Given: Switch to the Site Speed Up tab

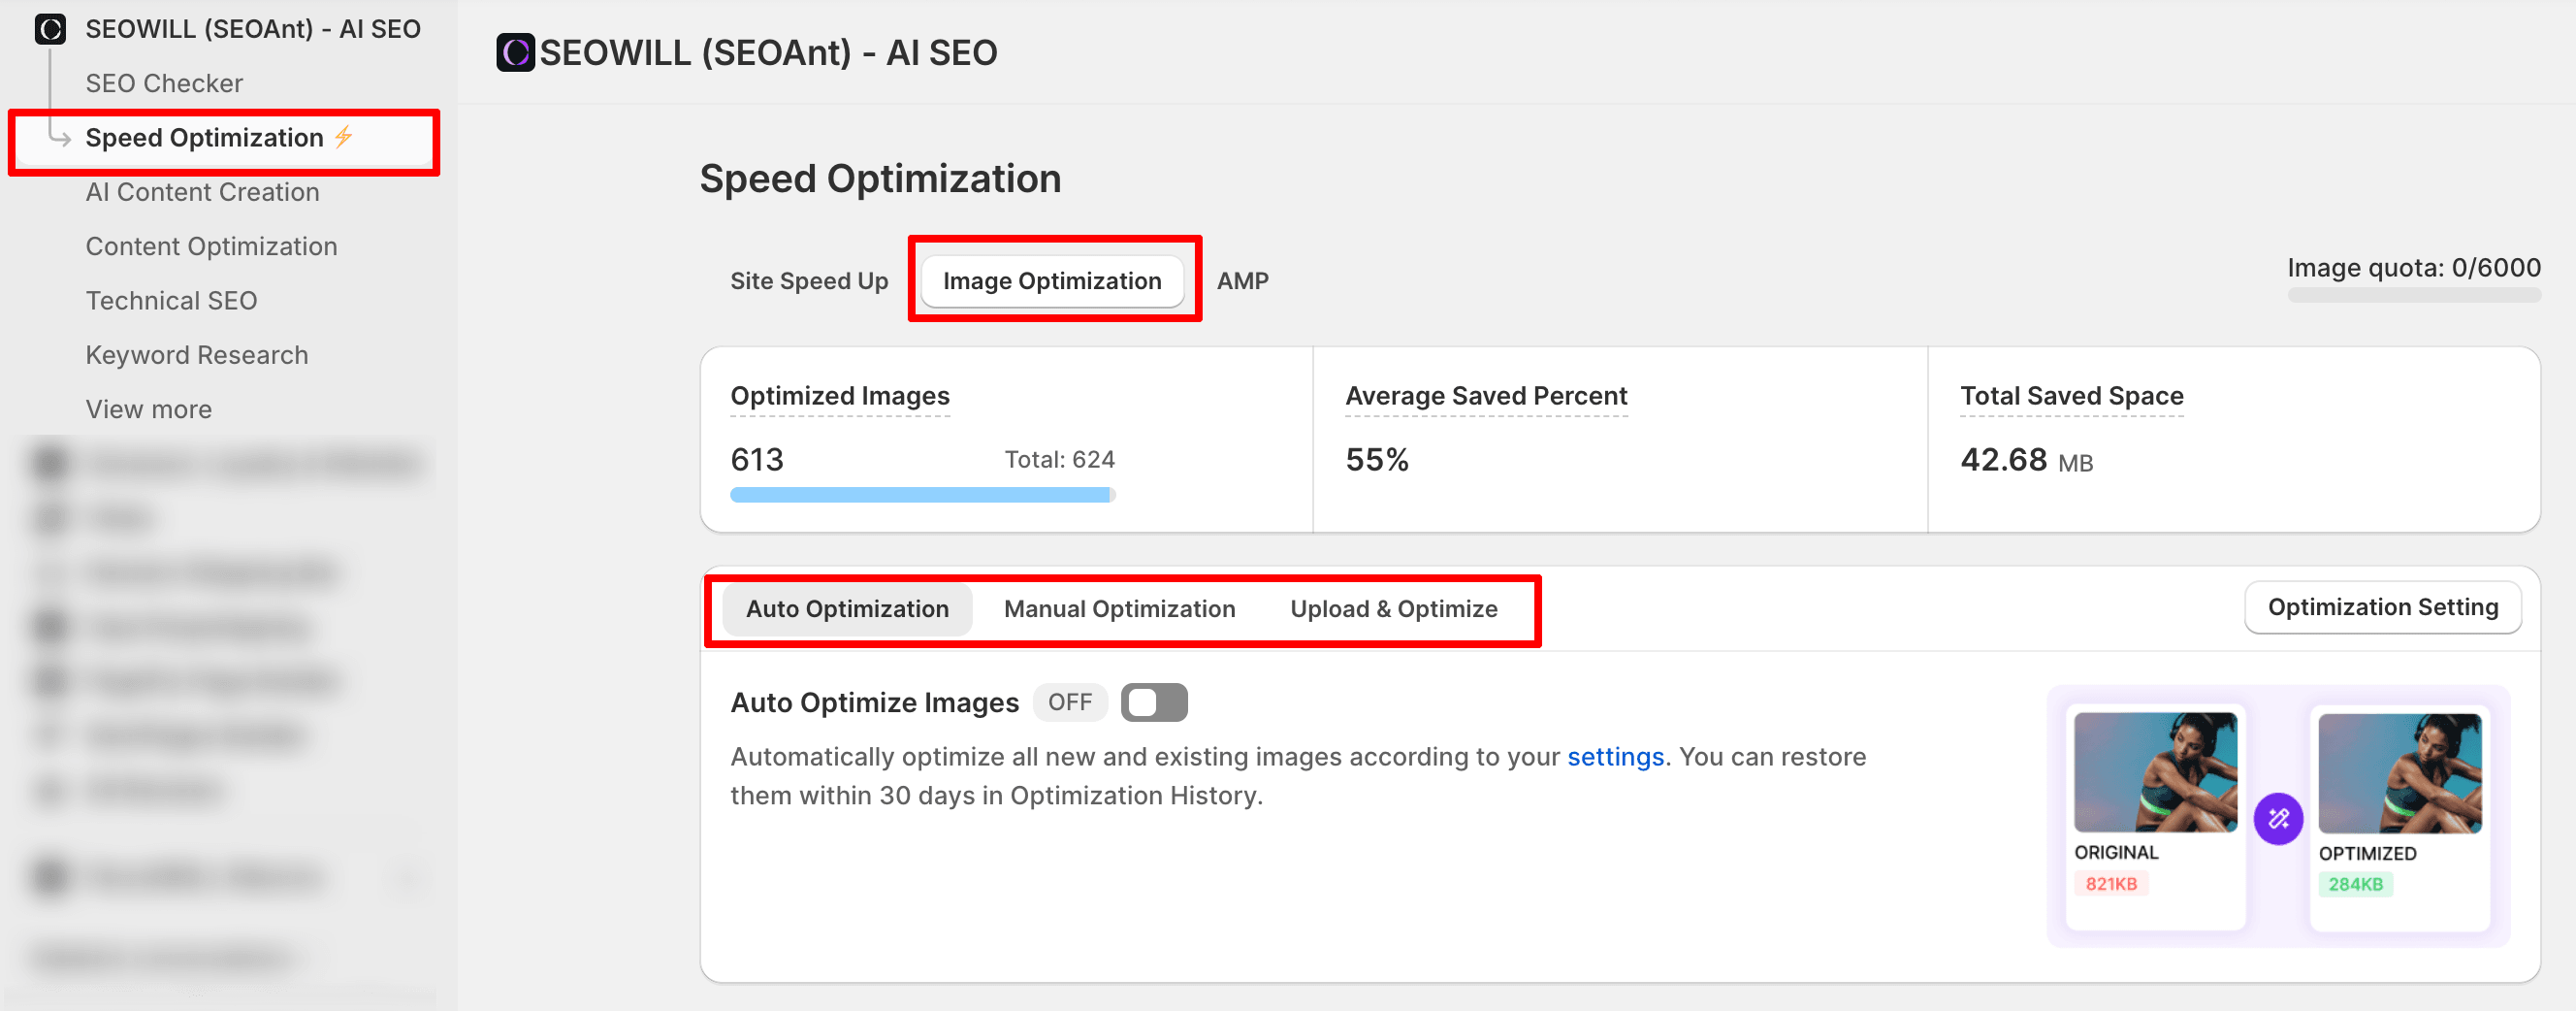Looking at the screenshot, I should click(x=808, y=281).
